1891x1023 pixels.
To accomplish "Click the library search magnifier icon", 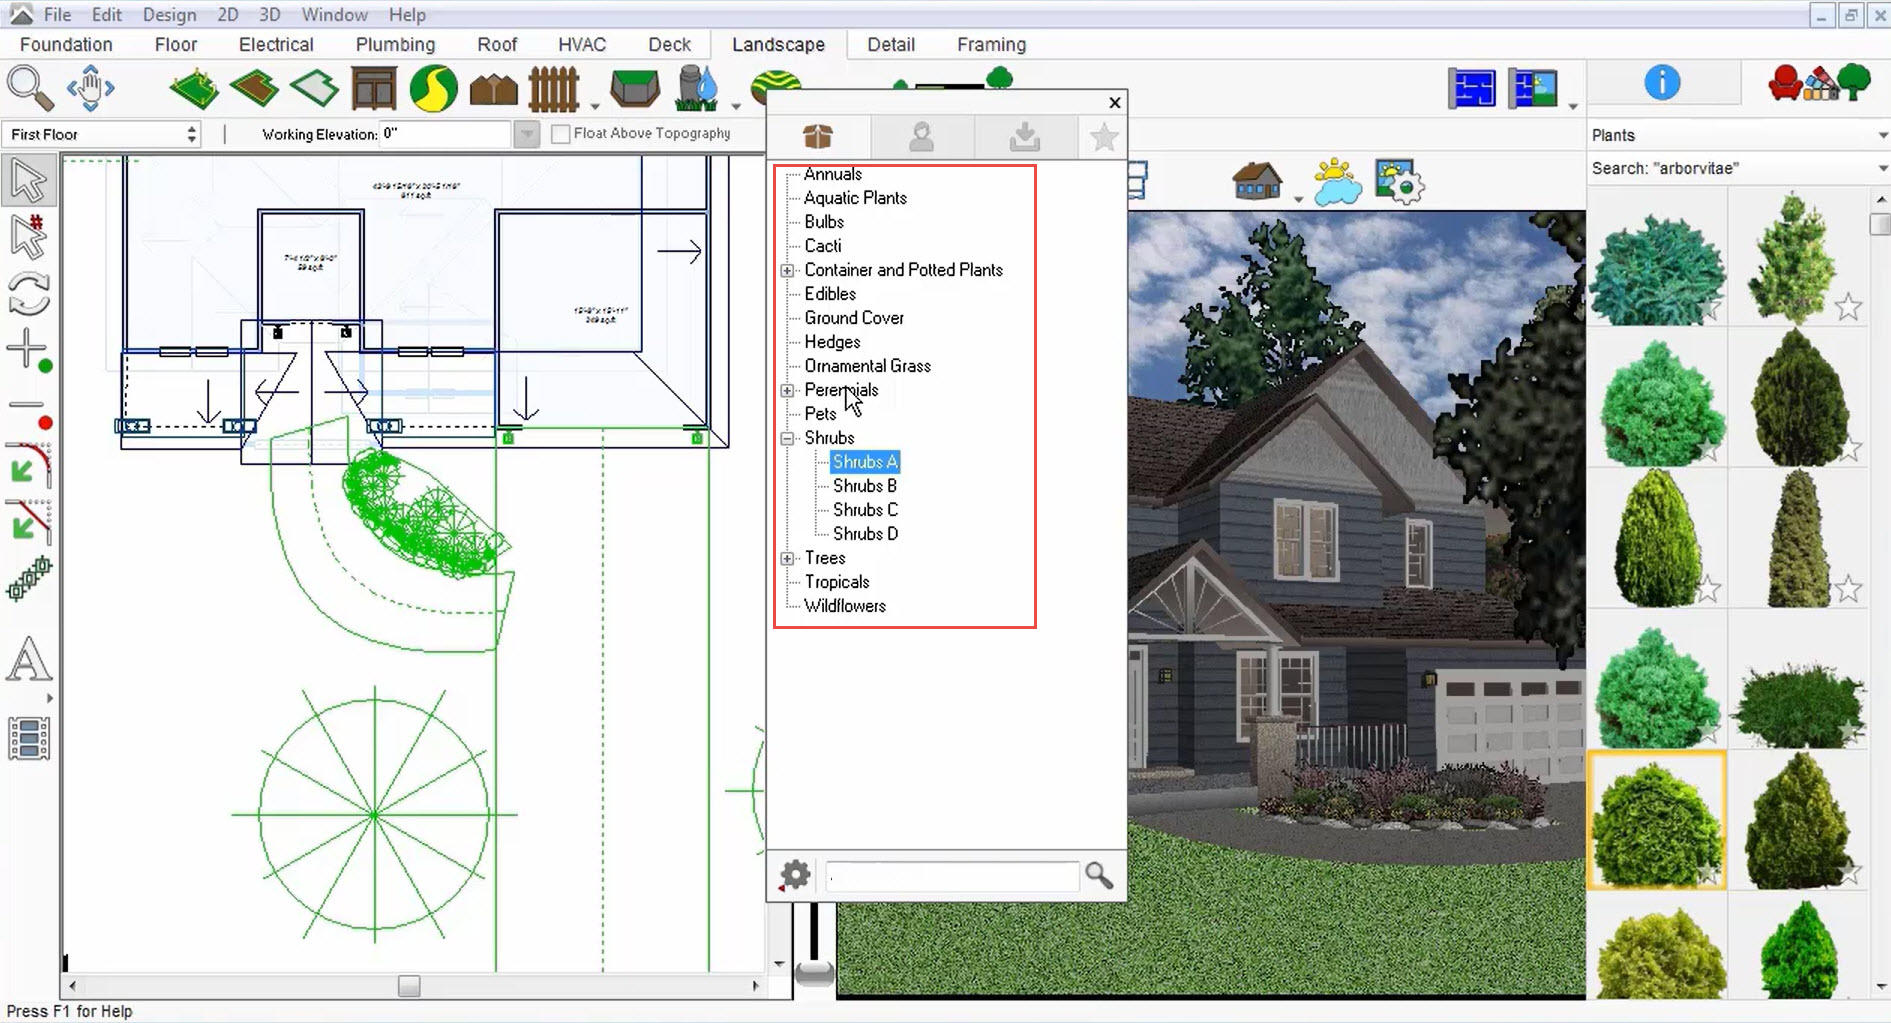I will click(1099, 876).
